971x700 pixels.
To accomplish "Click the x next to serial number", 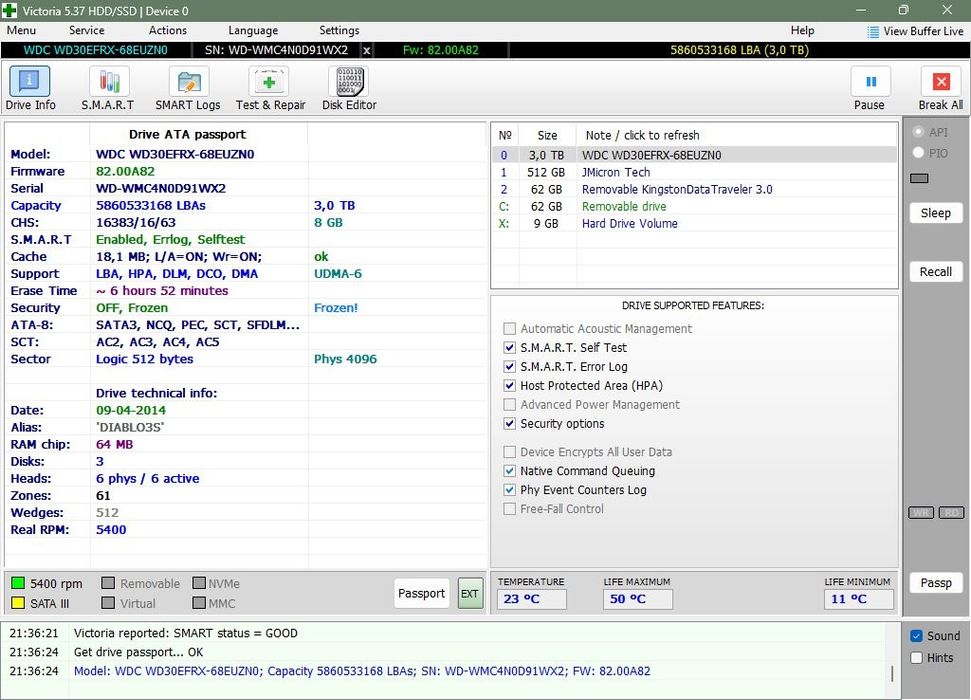I will tap(367, 51).
